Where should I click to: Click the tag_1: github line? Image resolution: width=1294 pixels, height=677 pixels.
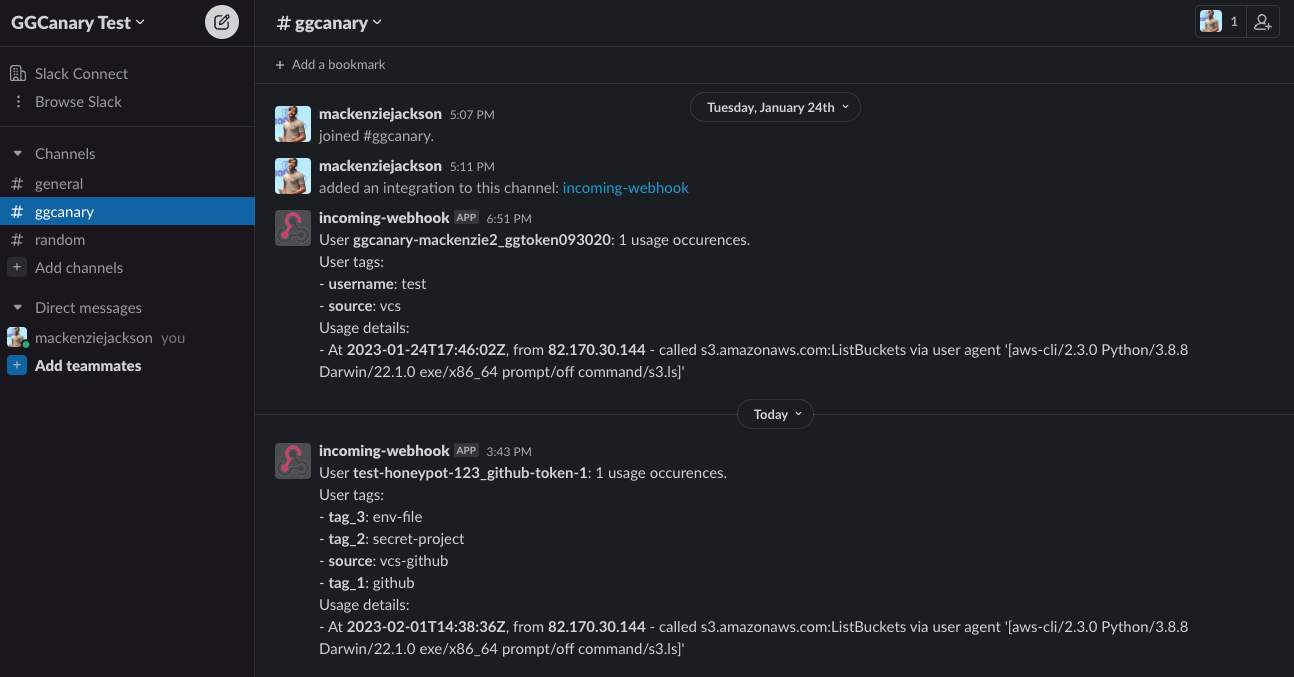tap(367, 583)
